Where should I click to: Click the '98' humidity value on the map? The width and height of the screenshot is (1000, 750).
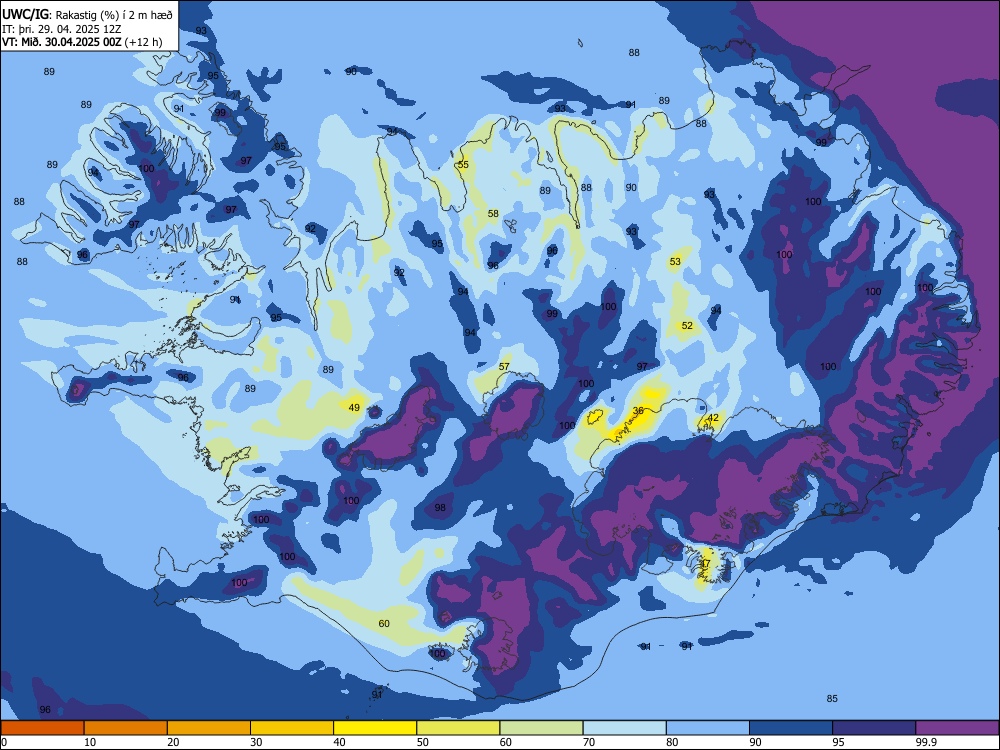[x=440, y=508]
